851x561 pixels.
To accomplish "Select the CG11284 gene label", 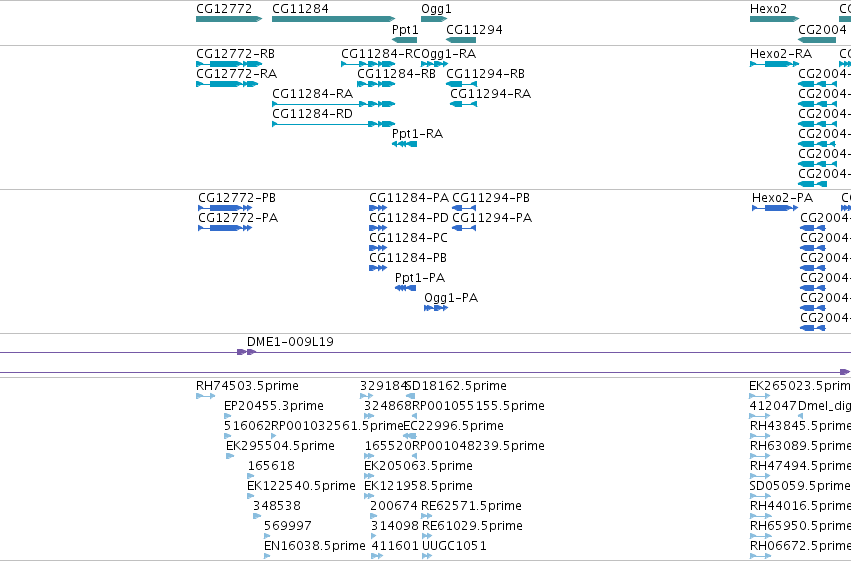I will (300, 9).
